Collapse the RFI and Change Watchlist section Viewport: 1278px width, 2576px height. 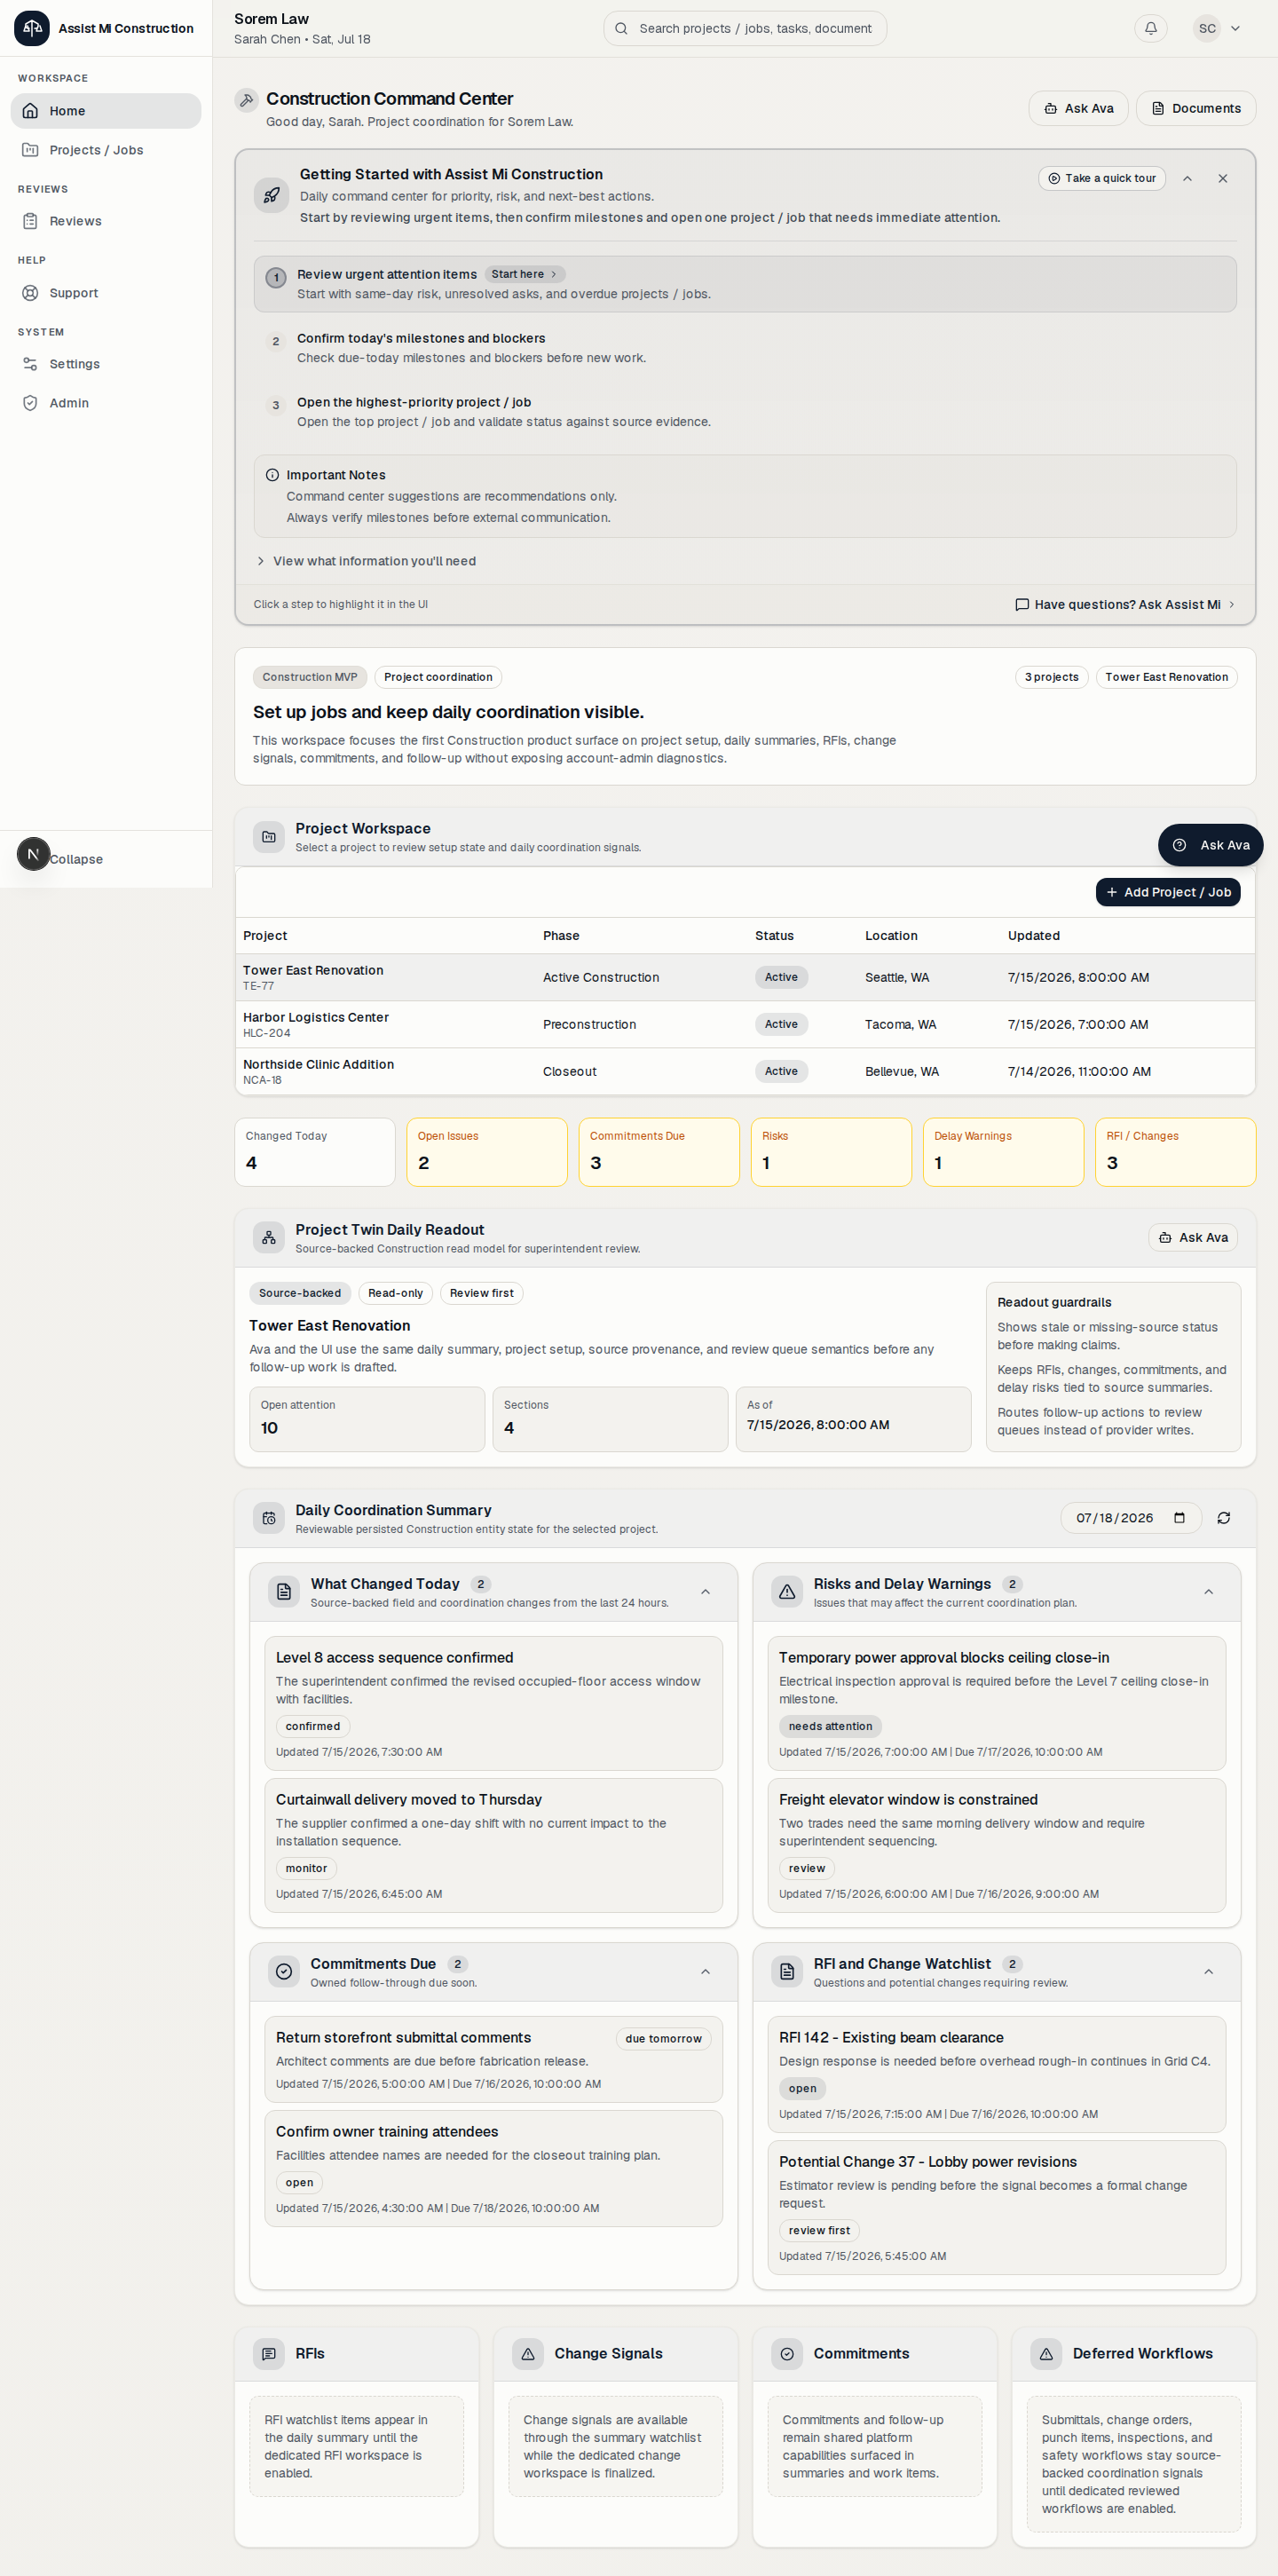tap(1208, 1972)
